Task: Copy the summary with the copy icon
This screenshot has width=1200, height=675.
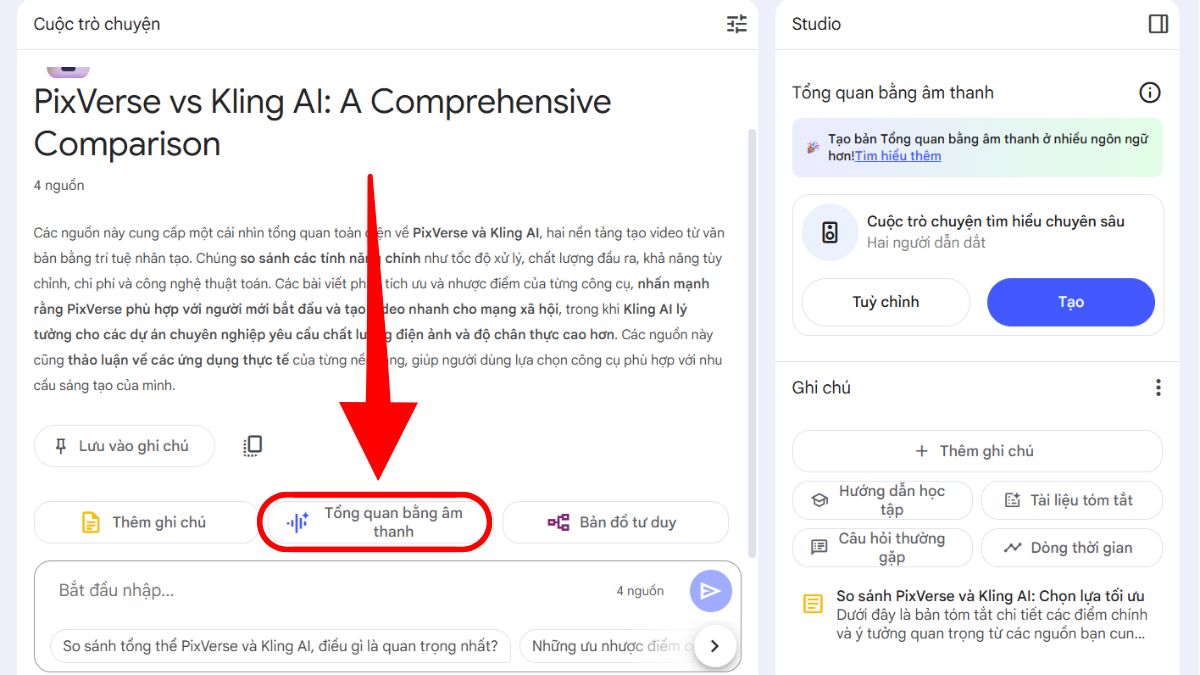Action: (x=253, y=446)
